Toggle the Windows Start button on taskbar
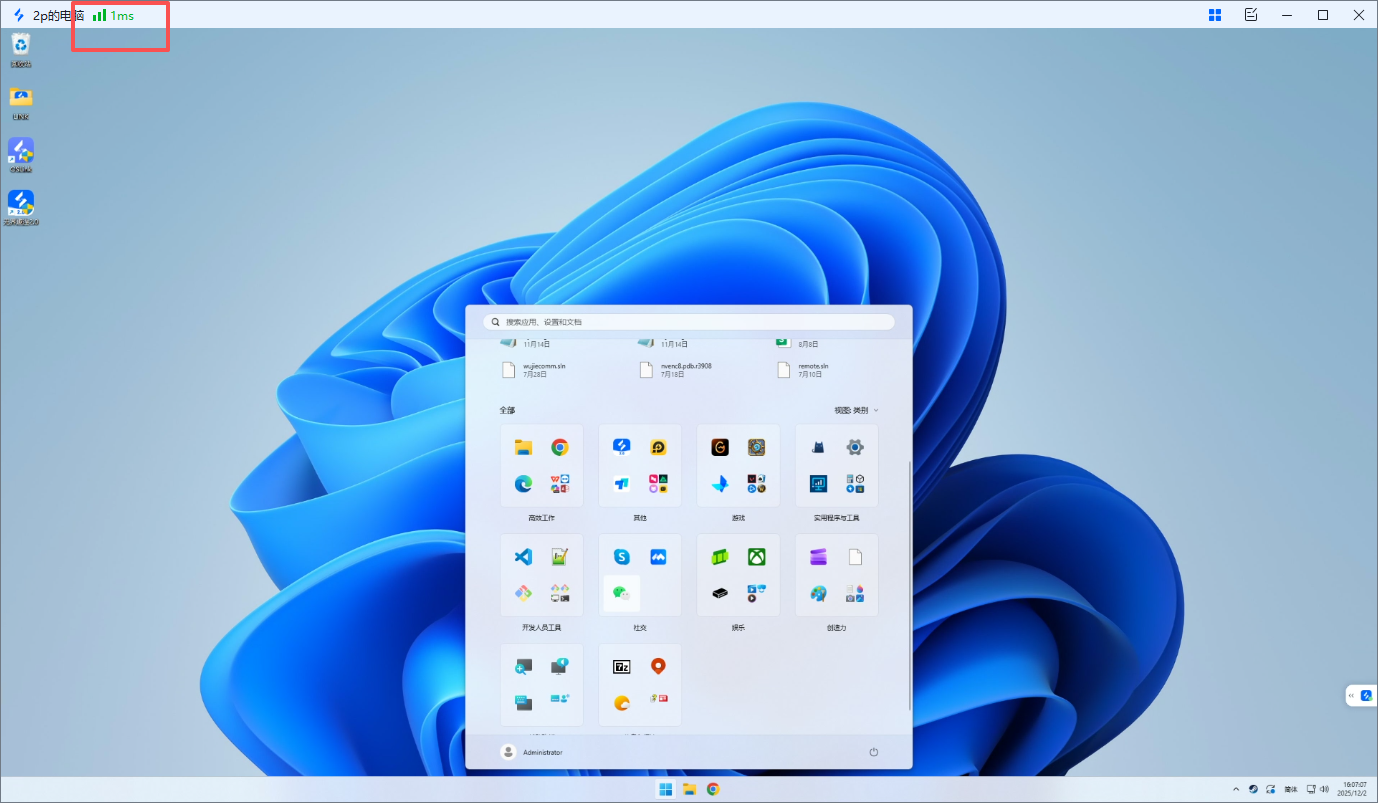 click(665, 789)
